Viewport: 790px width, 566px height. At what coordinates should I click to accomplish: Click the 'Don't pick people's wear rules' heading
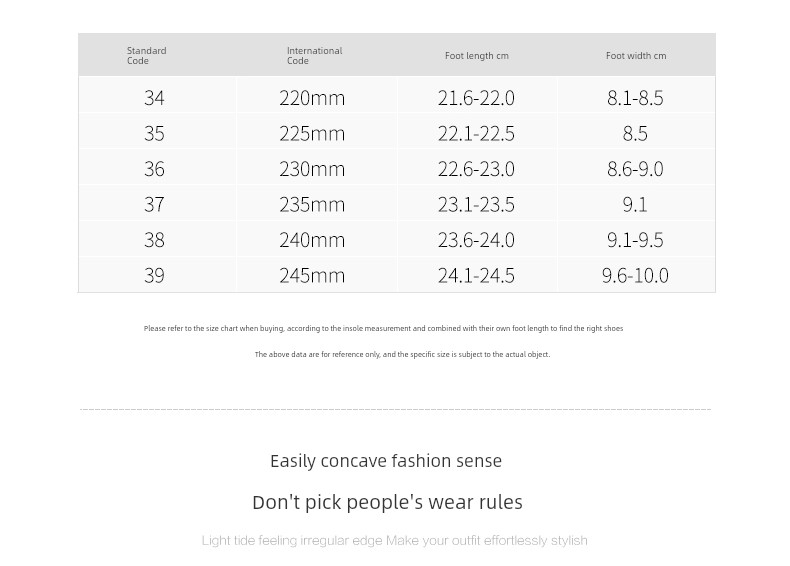coord(387,502)
